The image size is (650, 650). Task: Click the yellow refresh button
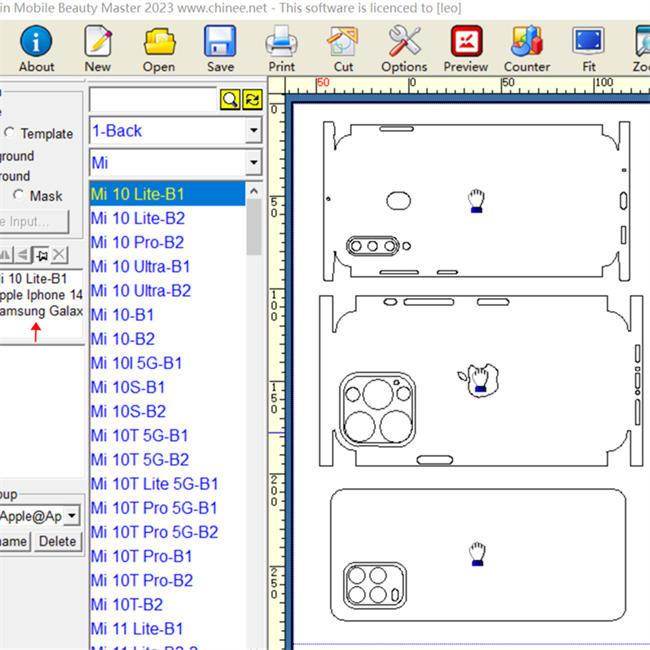pos(252,99)
